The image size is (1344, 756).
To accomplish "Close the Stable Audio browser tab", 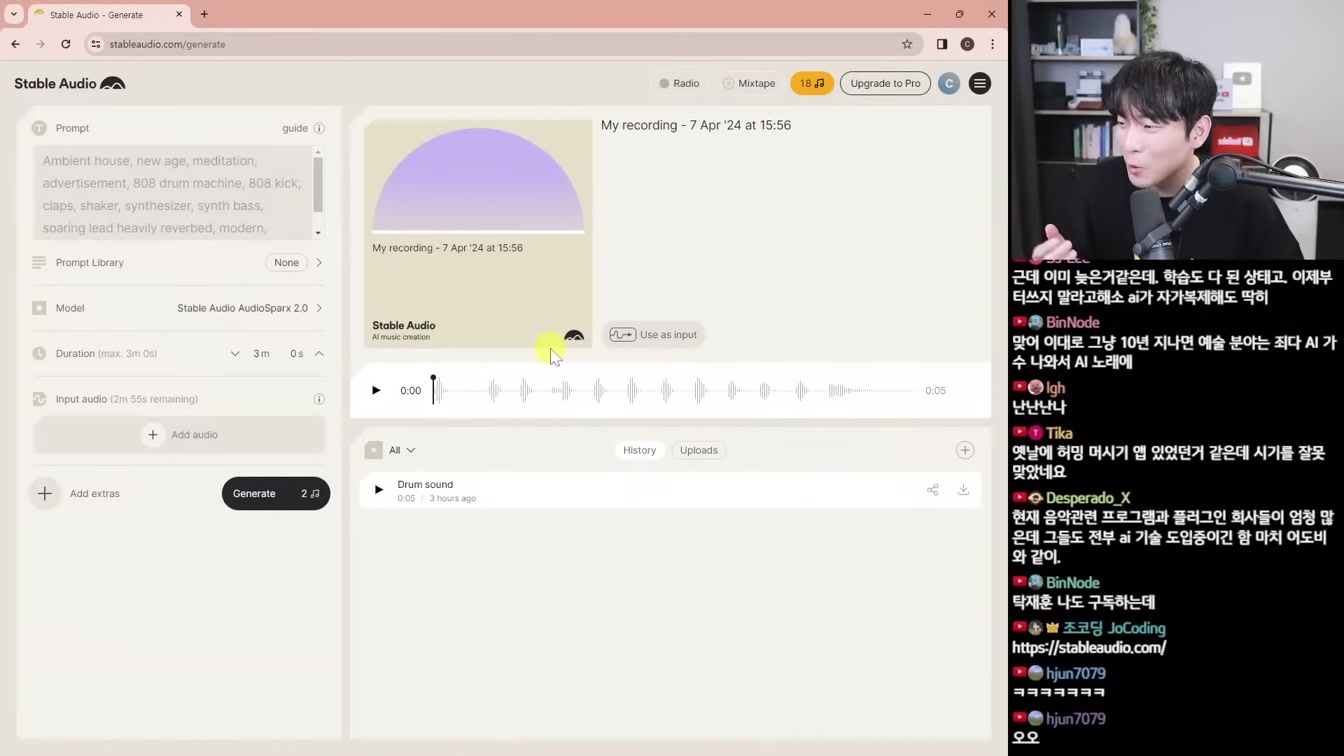I will point(179,15).
